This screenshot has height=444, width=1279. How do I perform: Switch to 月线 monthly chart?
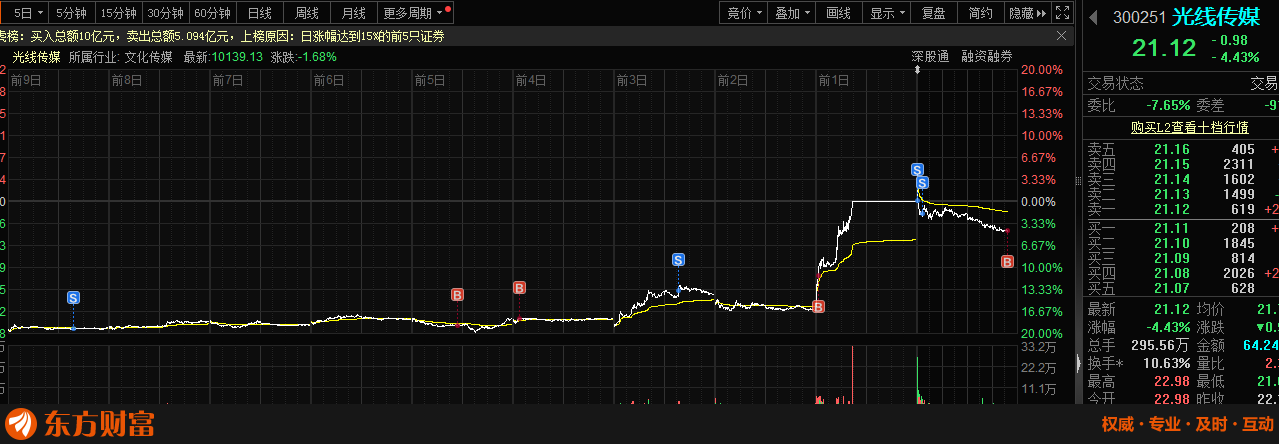coord(354,13)
